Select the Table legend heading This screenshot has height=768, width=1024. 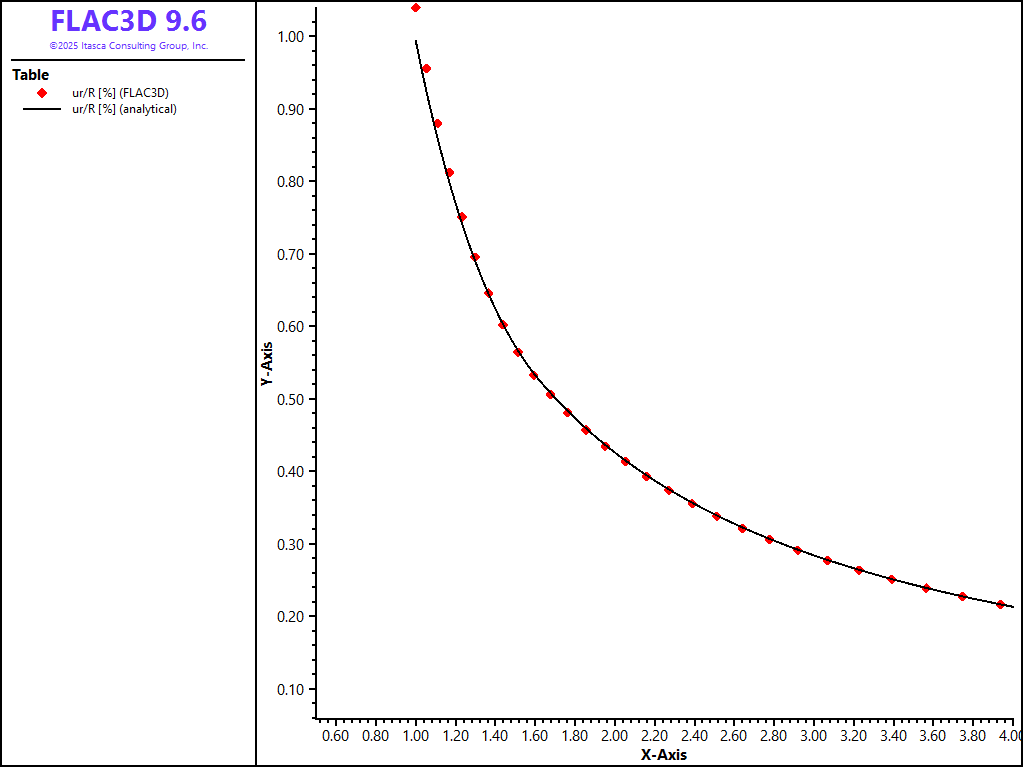[x=30, y=75]
